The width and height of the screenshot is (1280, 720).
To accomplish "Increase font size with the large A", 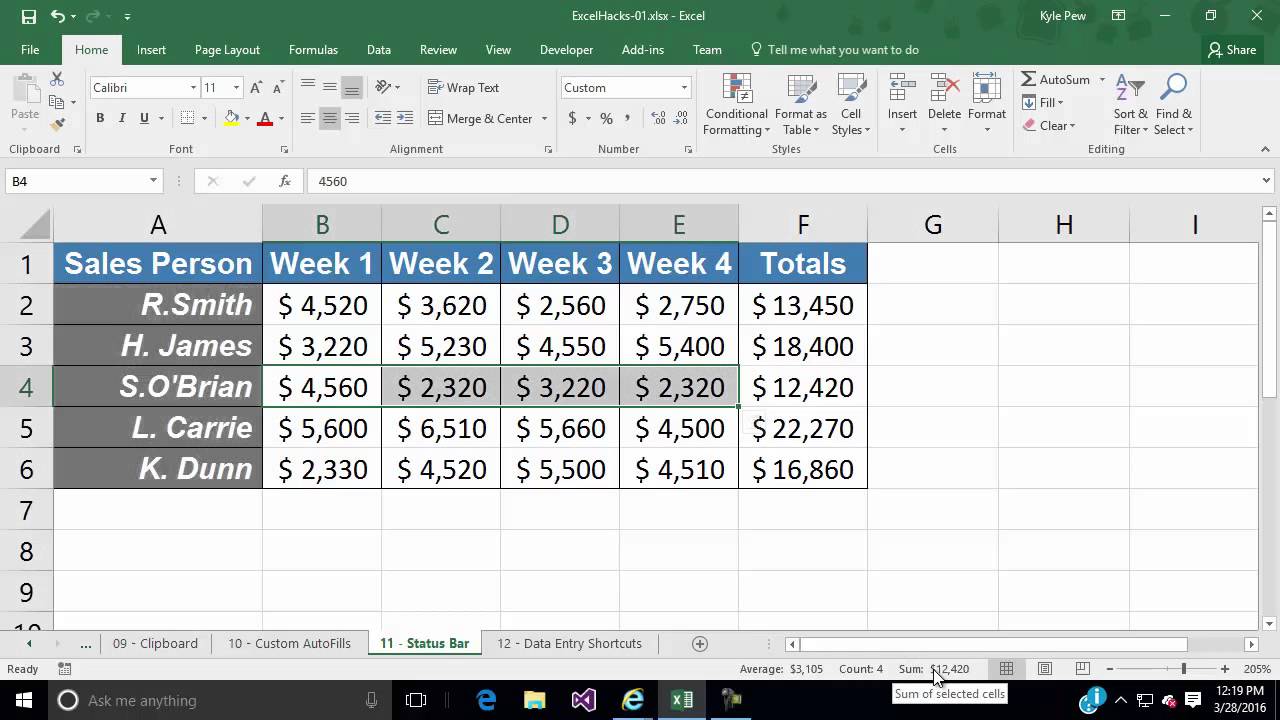I will pyautogui.click(x=256, y=88).
